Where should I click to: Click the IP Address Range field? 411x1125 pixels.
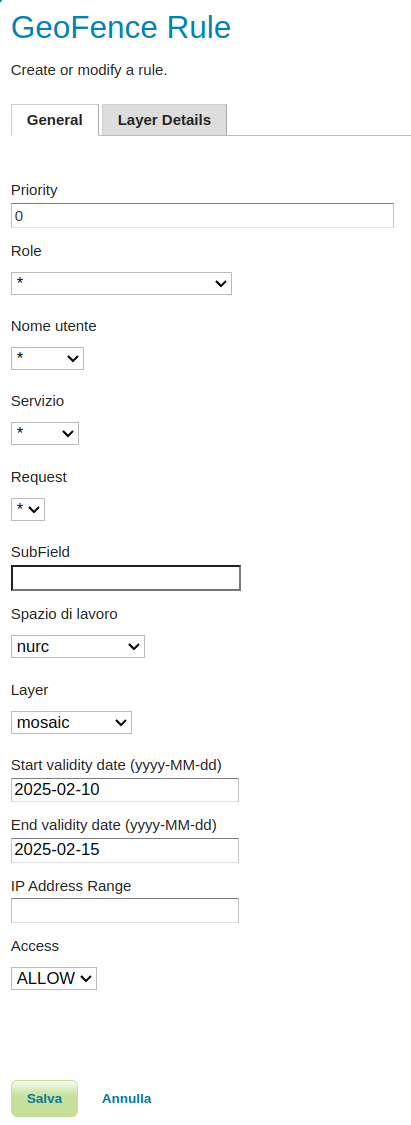point(125,910)
